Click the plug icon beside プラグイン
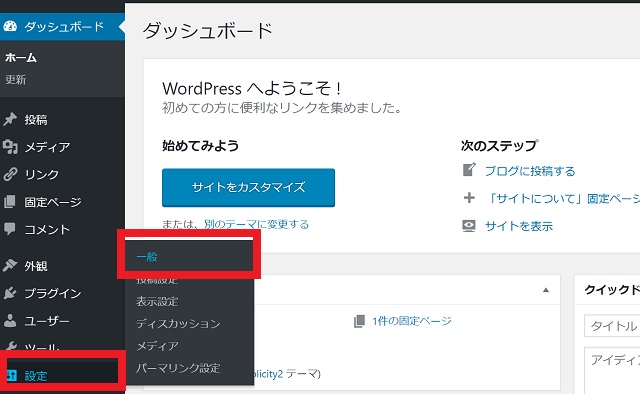640x394 pixels. coord(10,293)
